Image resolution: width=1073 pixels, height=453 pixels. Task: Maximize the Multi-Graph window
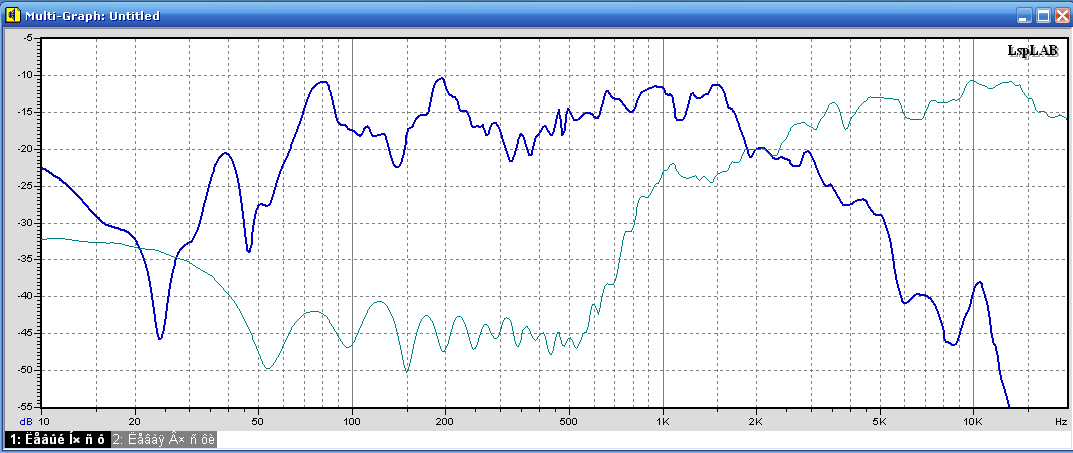coord(1043,16)
